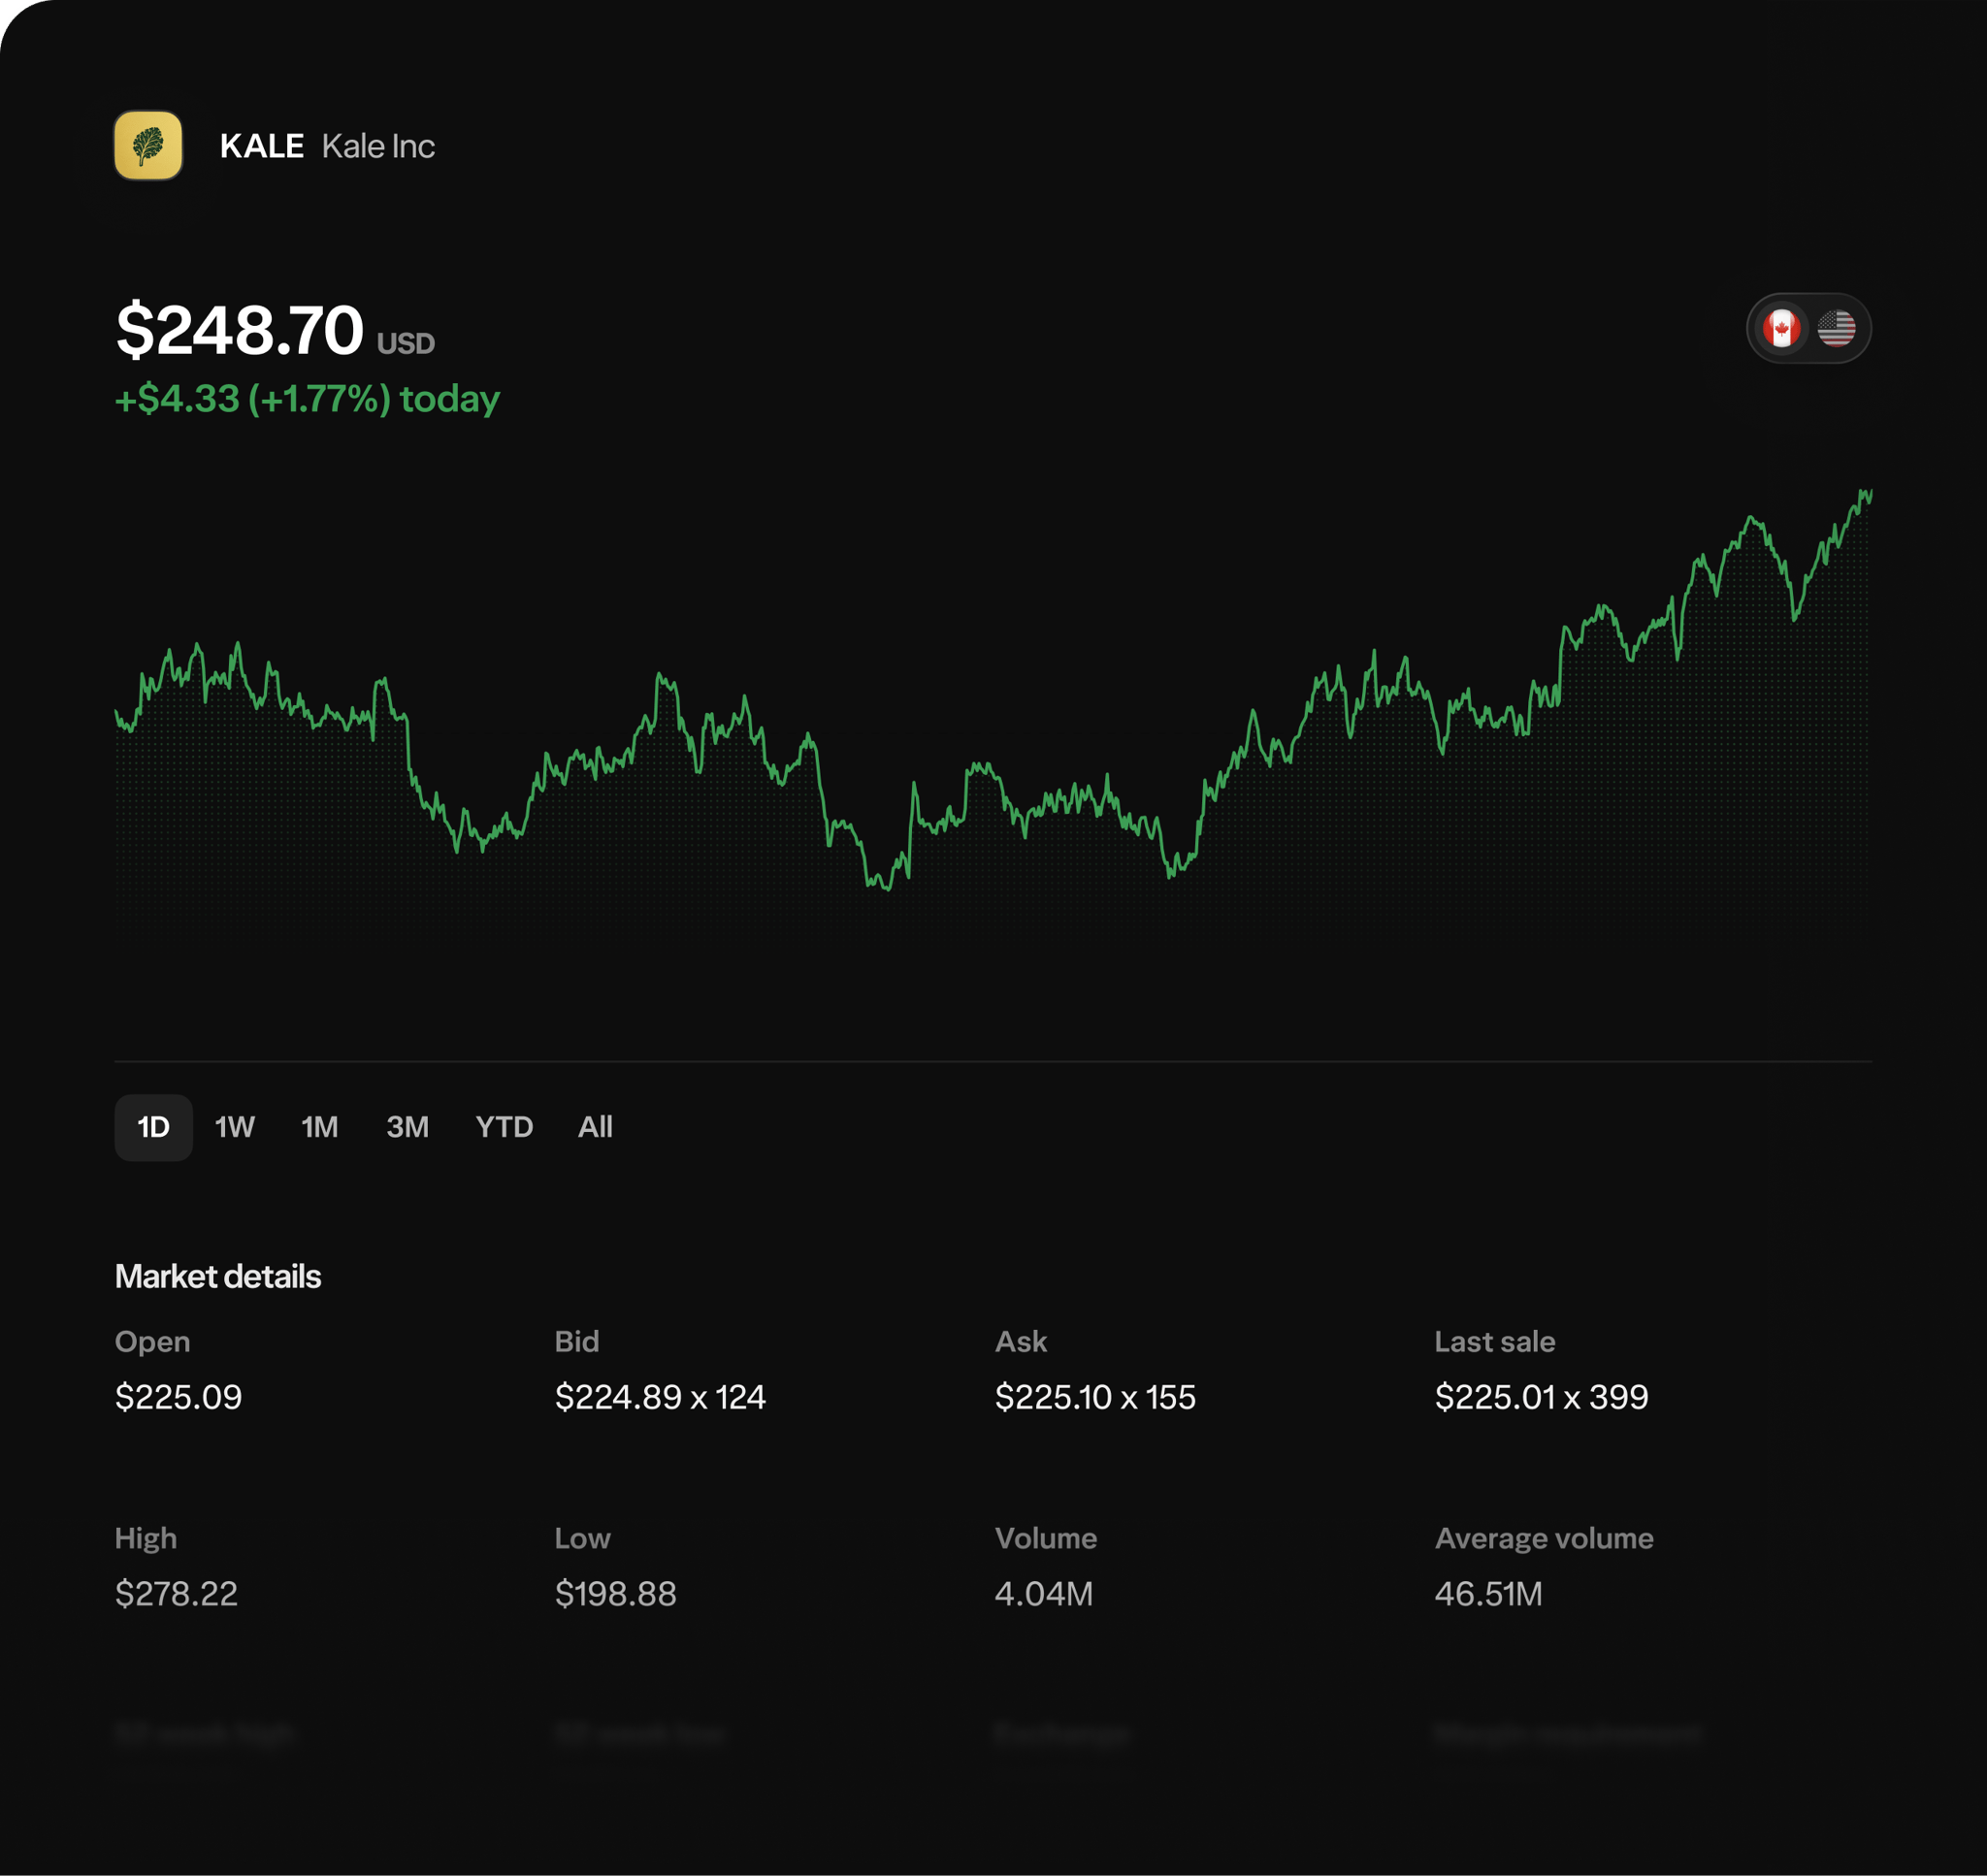Viewport: 1987px width, 1876px height.
Task: Select the YTD range tab
Action: (x=504, y=1127)
